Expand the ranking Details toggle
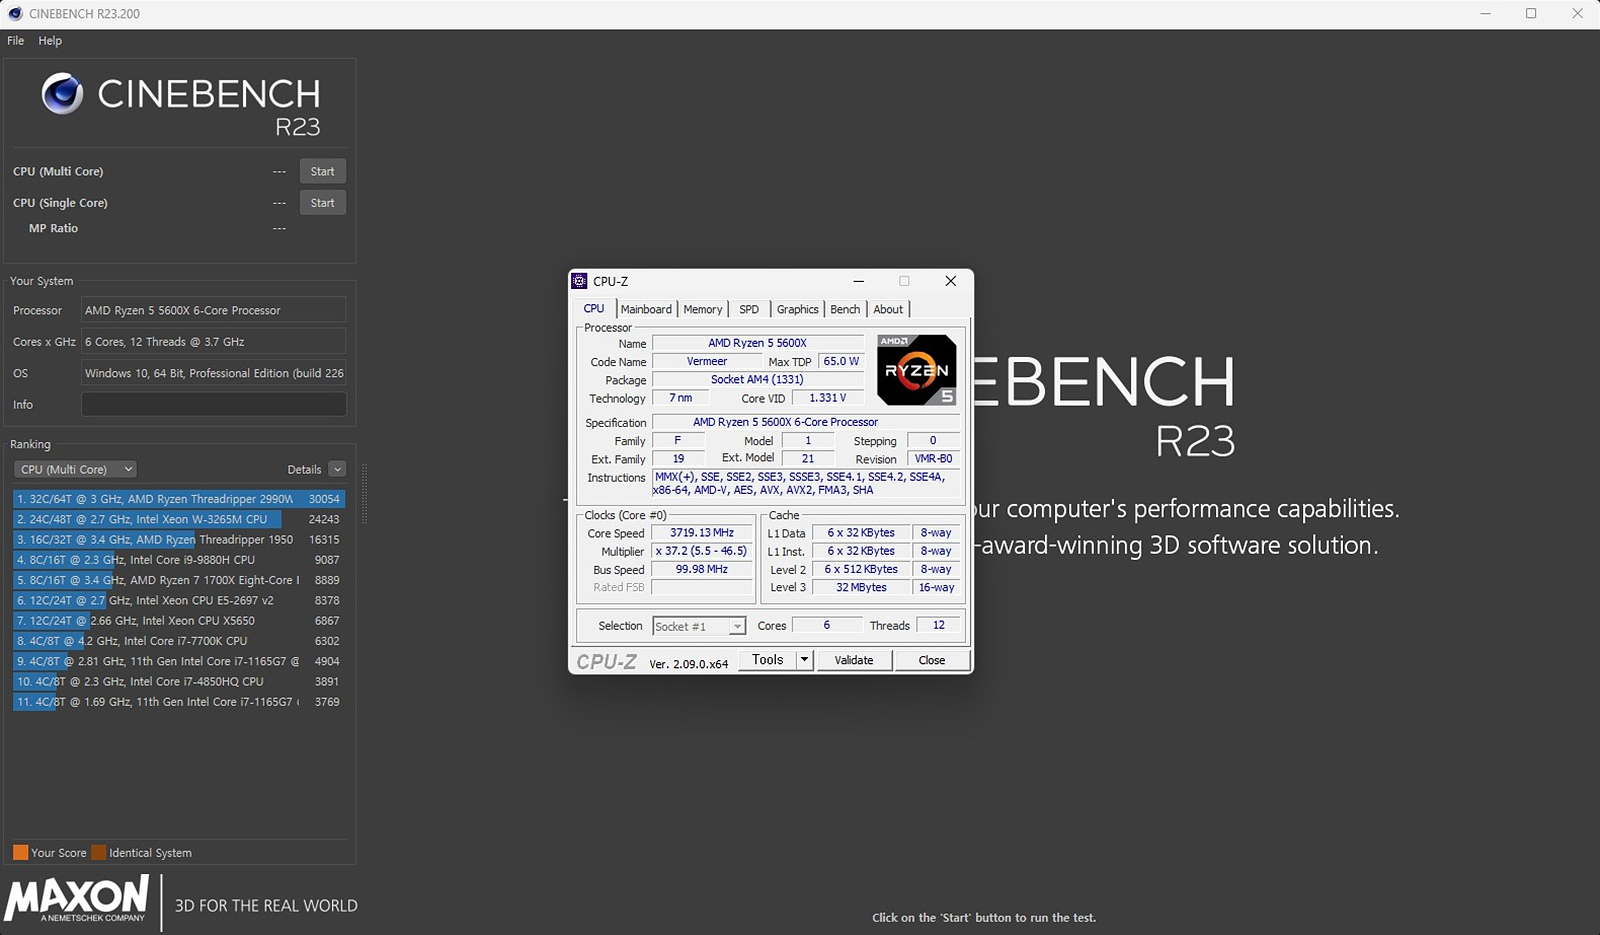The image size is (1600, 935). [x=337, y=469]
